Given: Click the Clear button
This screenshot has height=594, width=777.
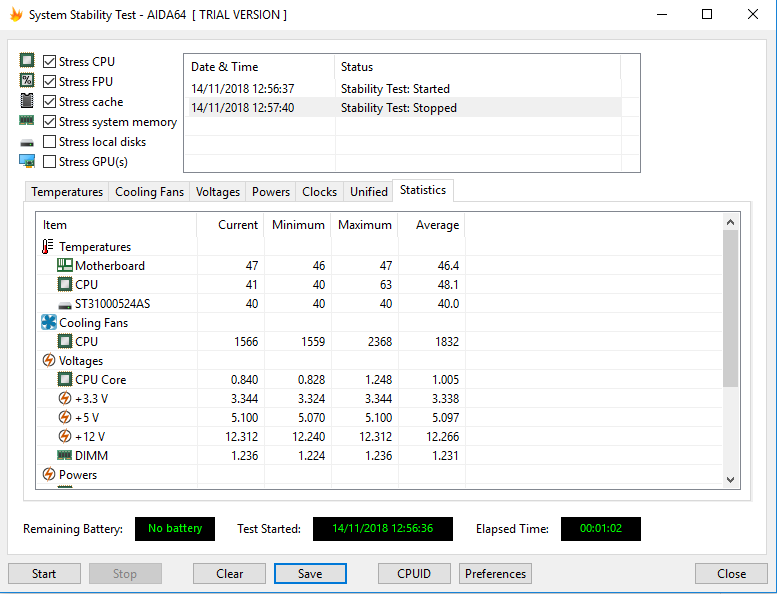Looking at the screenshot, I should tap(229, 574).
